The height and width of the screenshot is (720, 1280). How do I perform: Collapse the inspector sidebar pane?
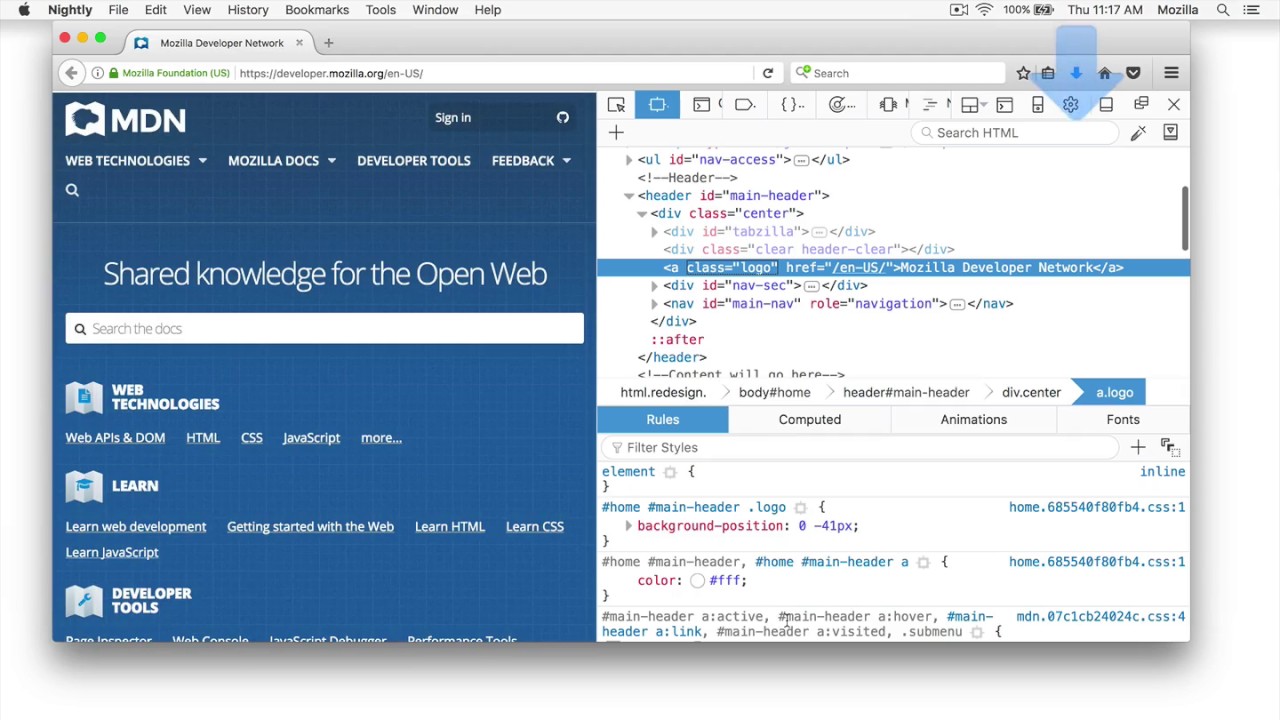(1171, 132)
